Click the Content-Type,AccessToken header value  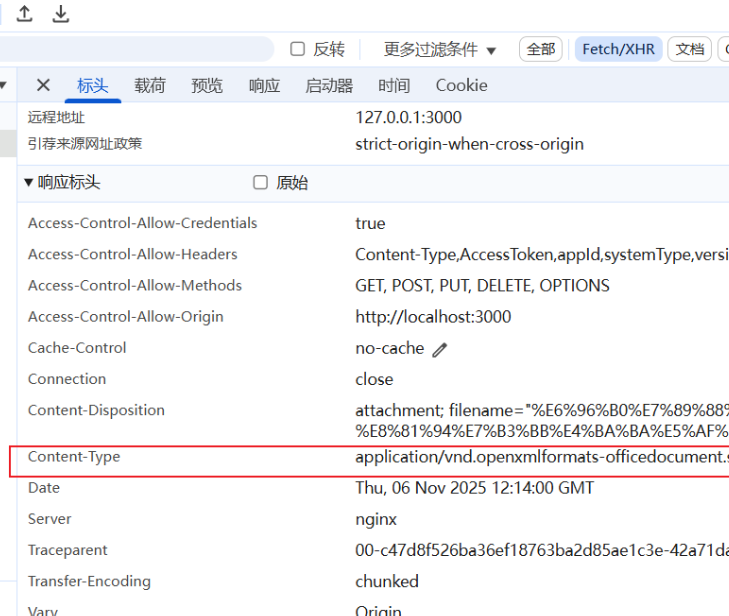[x=542, y=255]
